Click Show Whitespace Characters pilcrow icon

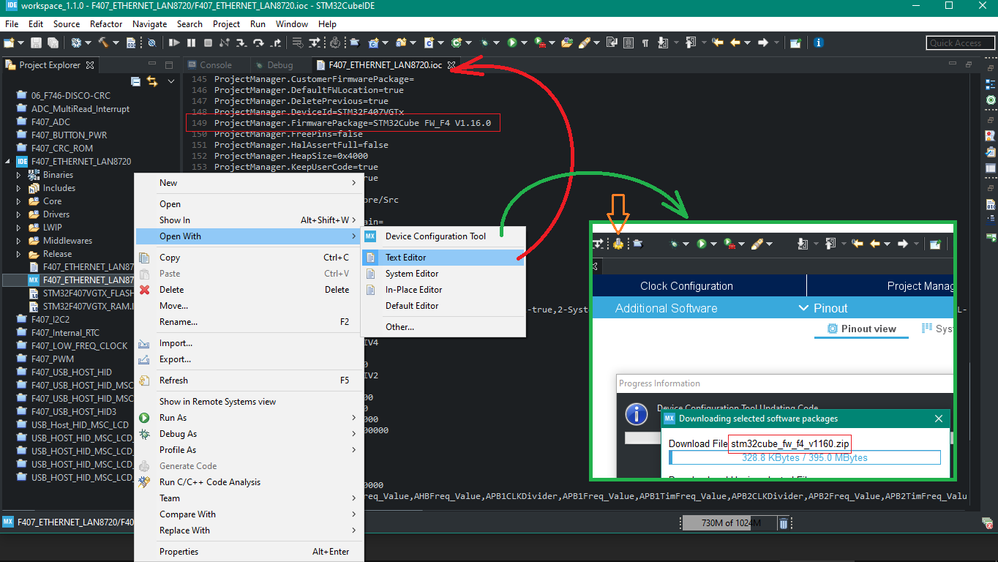[645, 43]
